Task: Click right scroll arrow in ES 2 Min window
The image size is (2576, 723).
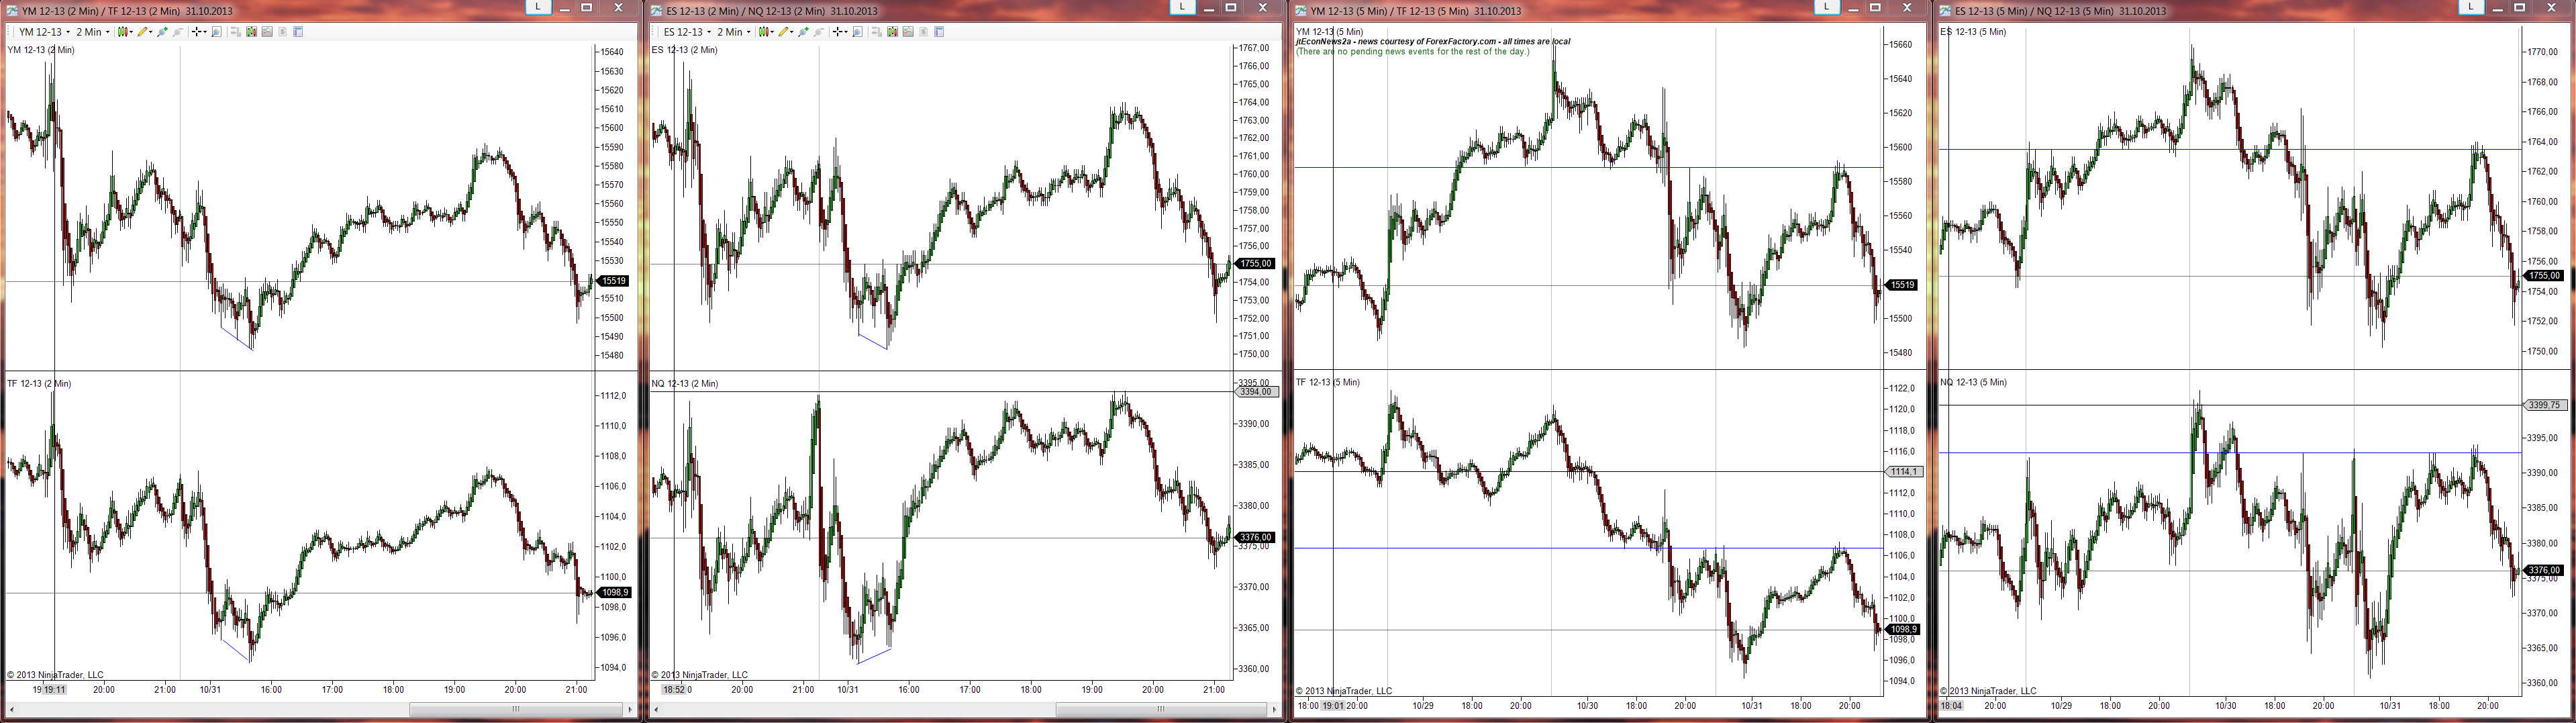Action: (1274, 709)
